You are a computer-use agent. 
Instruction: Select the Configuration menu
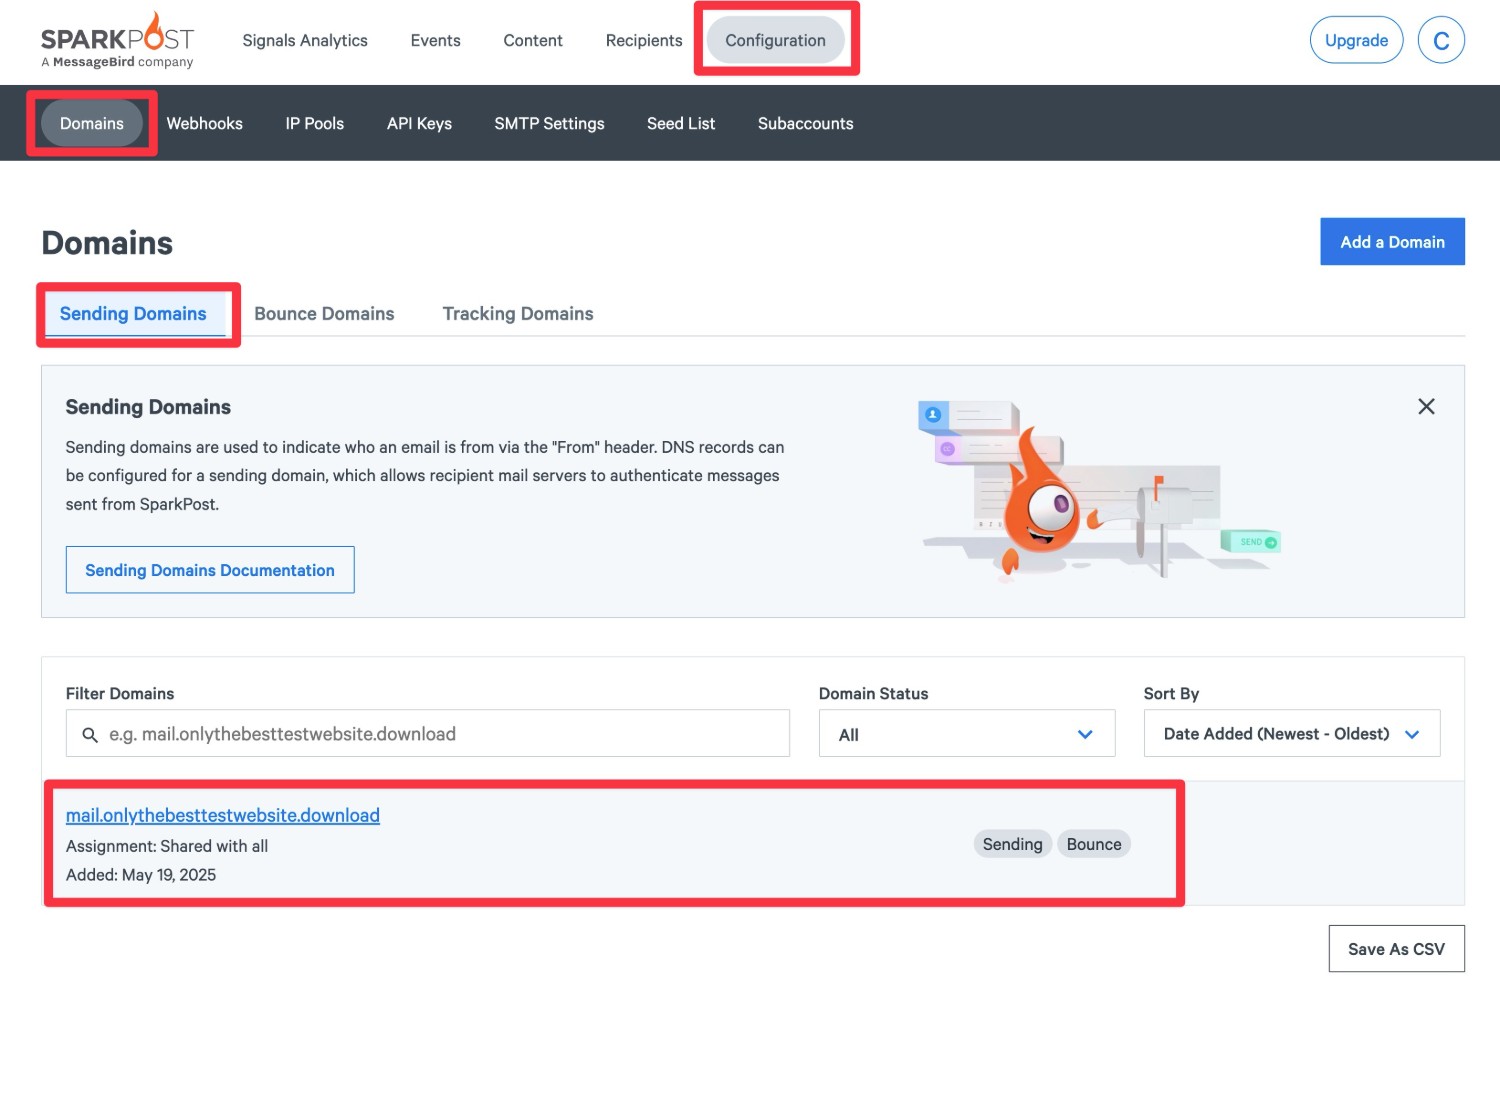point(775,40)
